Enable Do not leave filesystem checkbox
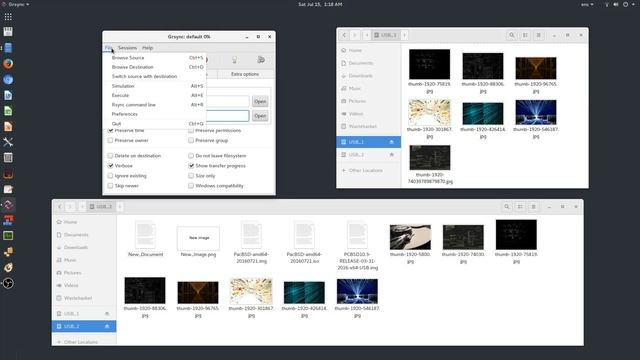 click(x=191, y=156)
